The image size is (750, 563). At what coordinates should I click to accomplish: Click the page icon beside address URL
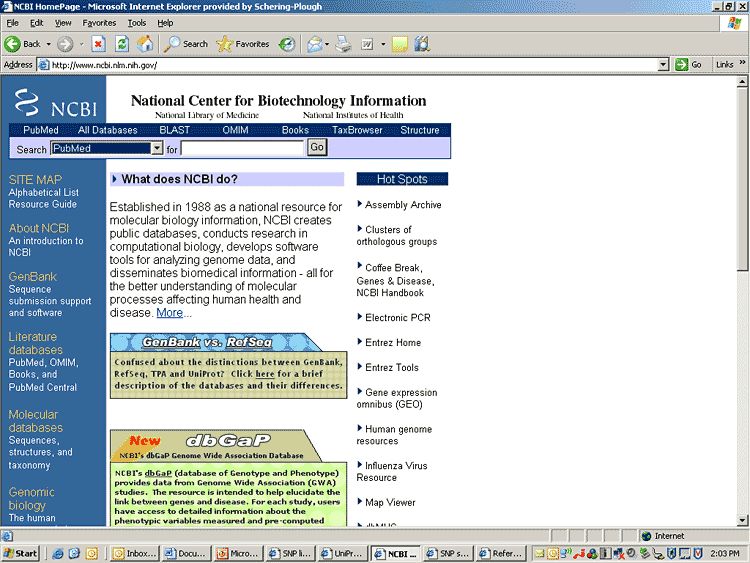(44, 65)
